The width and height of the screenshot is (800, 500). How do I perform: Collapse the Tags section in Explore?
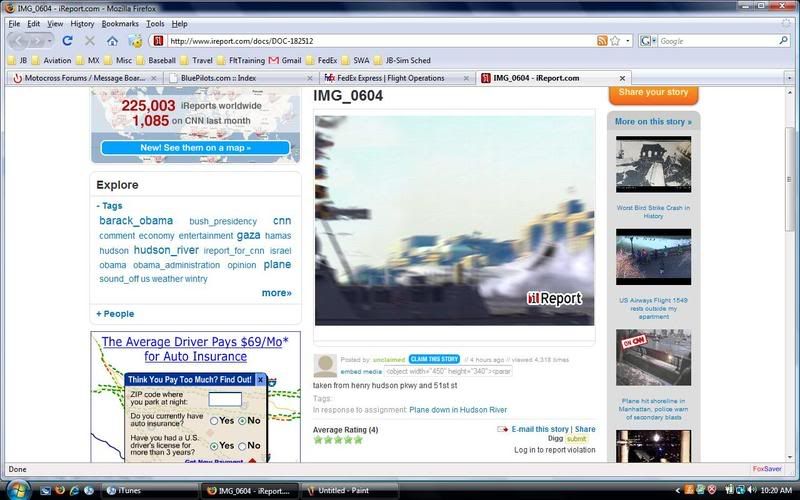click(x=109, y=206)
